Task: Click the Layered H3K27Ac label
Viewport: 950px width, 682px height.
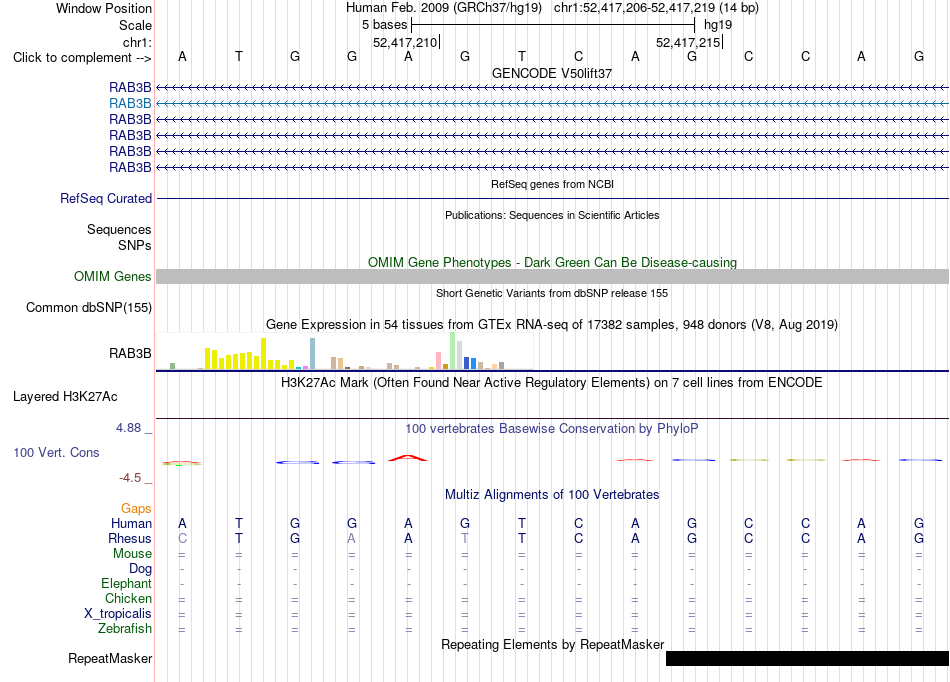Action: 65,397
